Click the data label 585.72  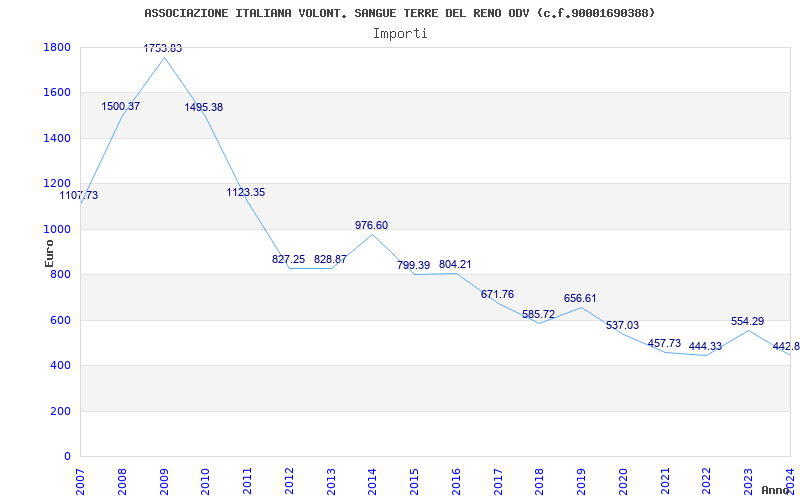tap(538, 314)
